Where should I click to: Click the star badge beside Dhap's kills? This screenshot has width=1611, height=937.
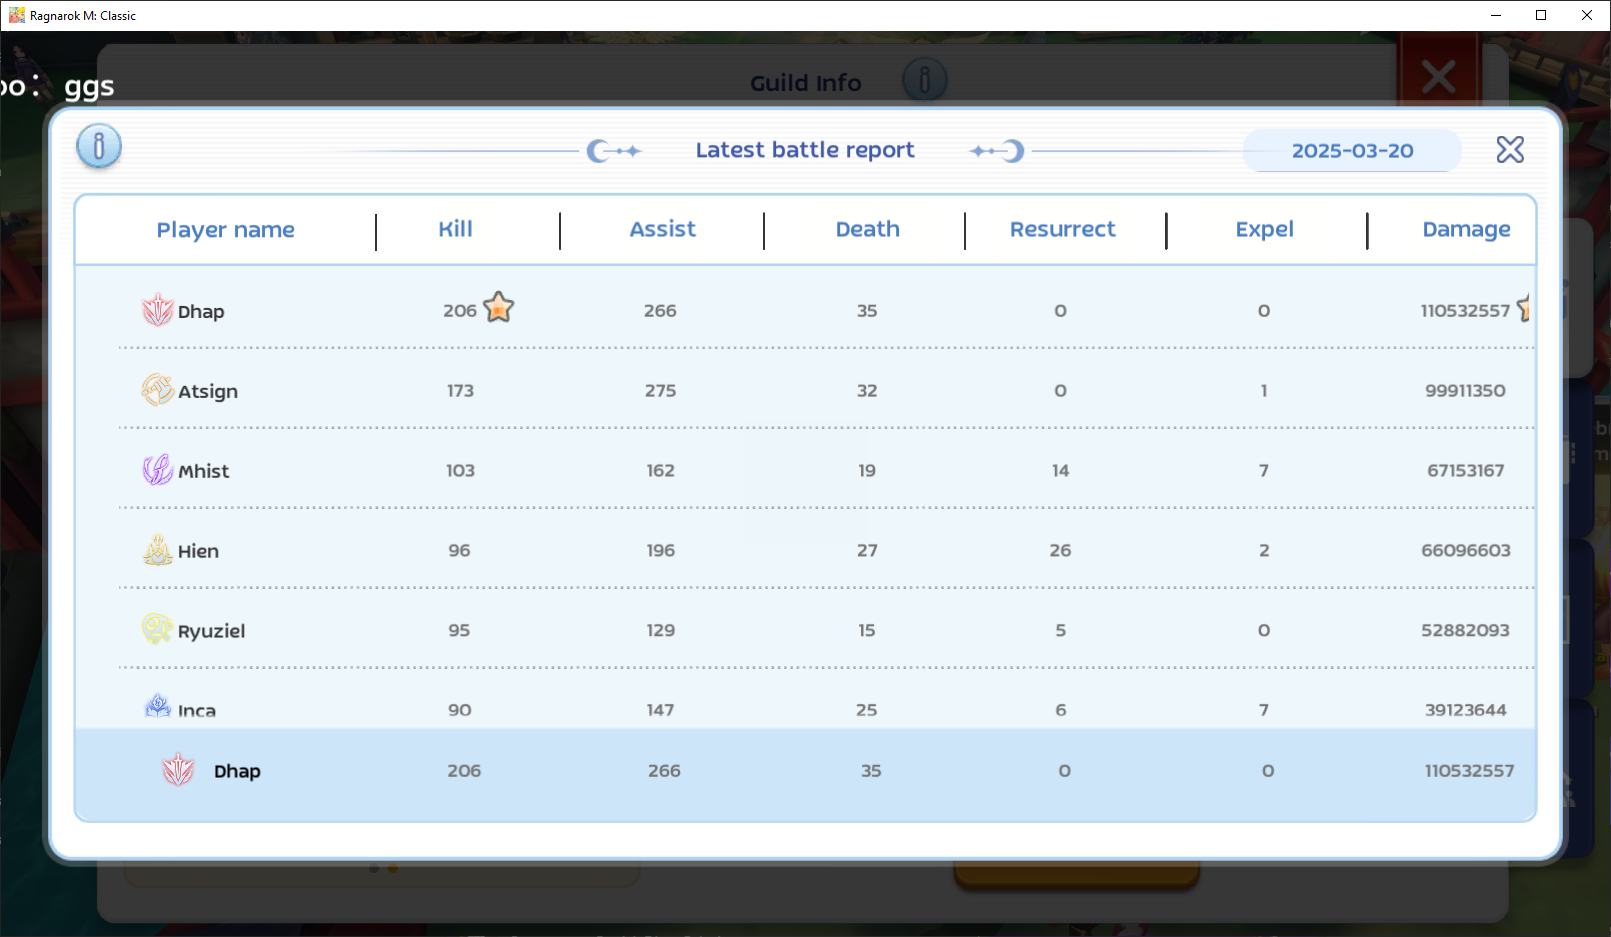[498, 308]
